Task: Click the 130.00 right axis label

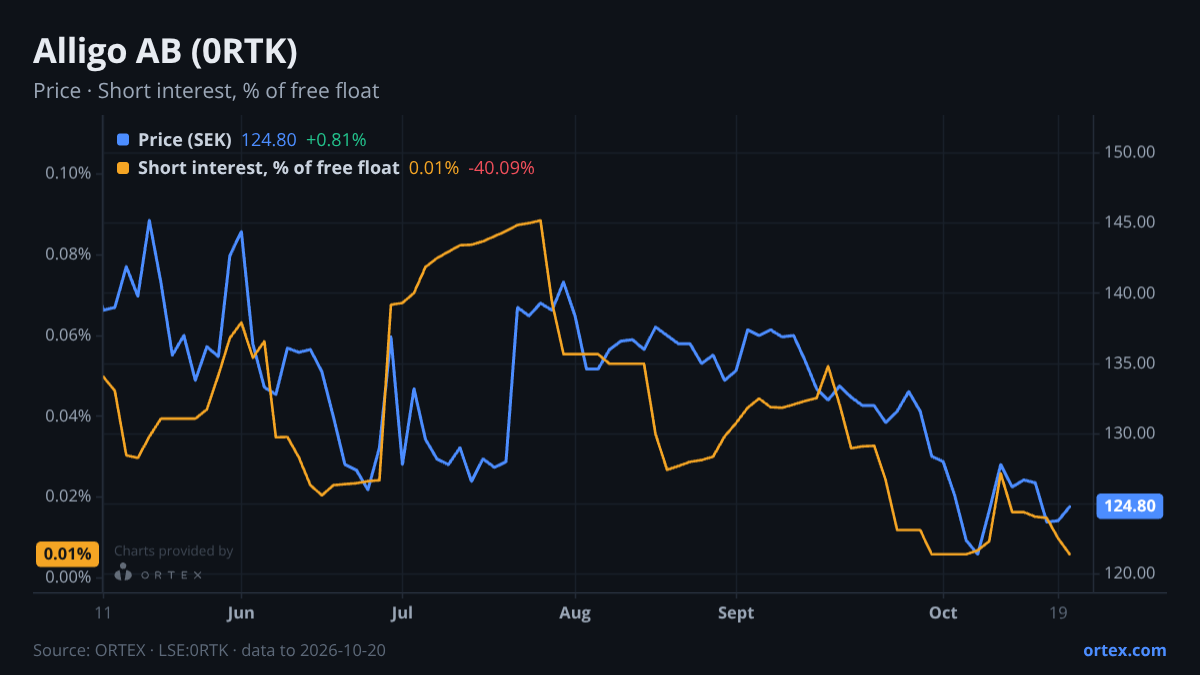Action: pos(1130,433)
